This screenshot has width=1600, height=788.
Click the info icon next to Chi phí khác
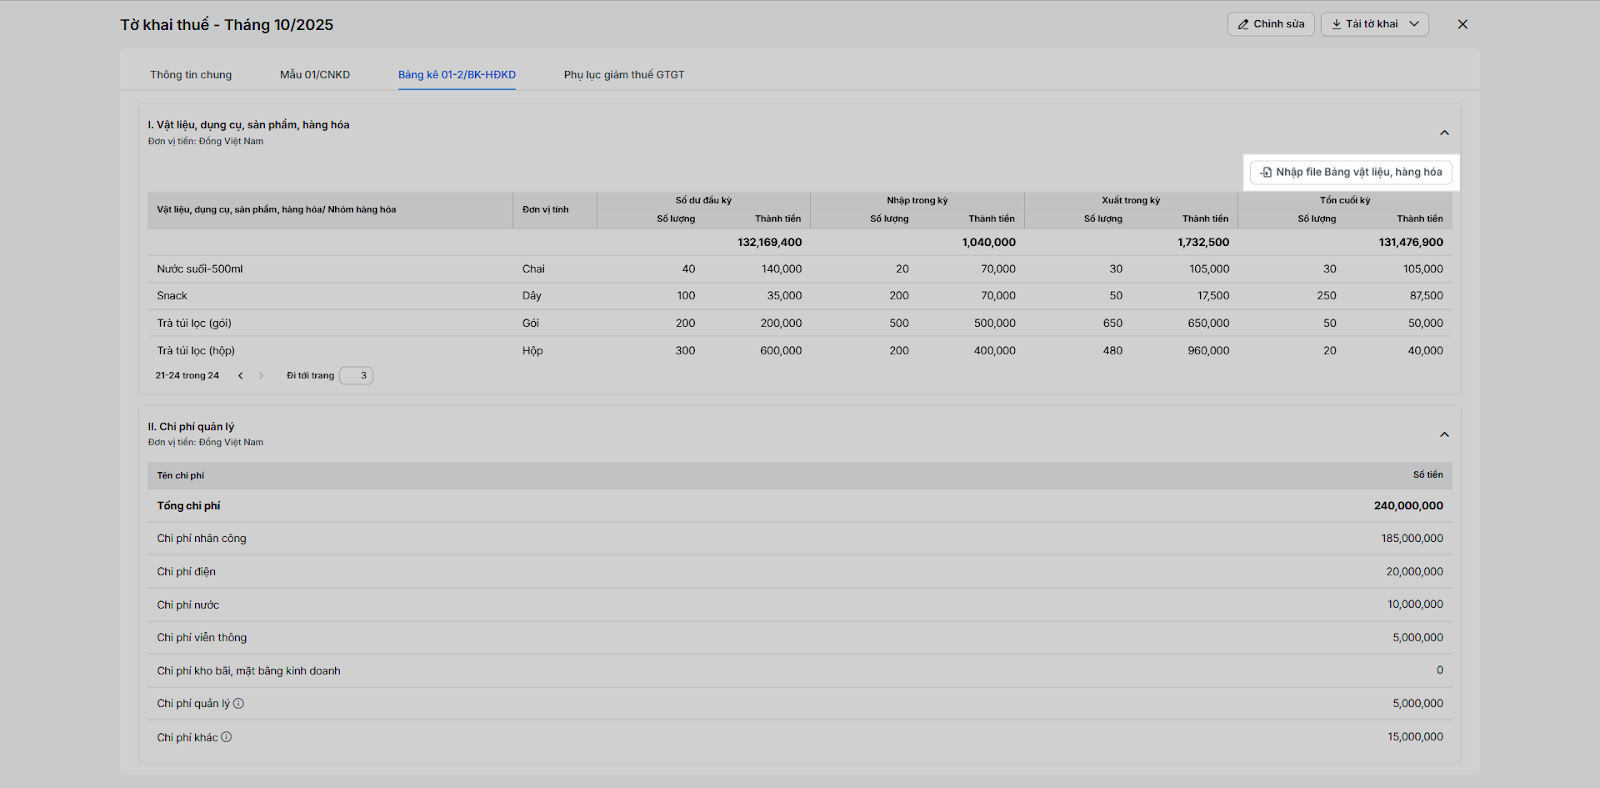[x=227, y=737]
